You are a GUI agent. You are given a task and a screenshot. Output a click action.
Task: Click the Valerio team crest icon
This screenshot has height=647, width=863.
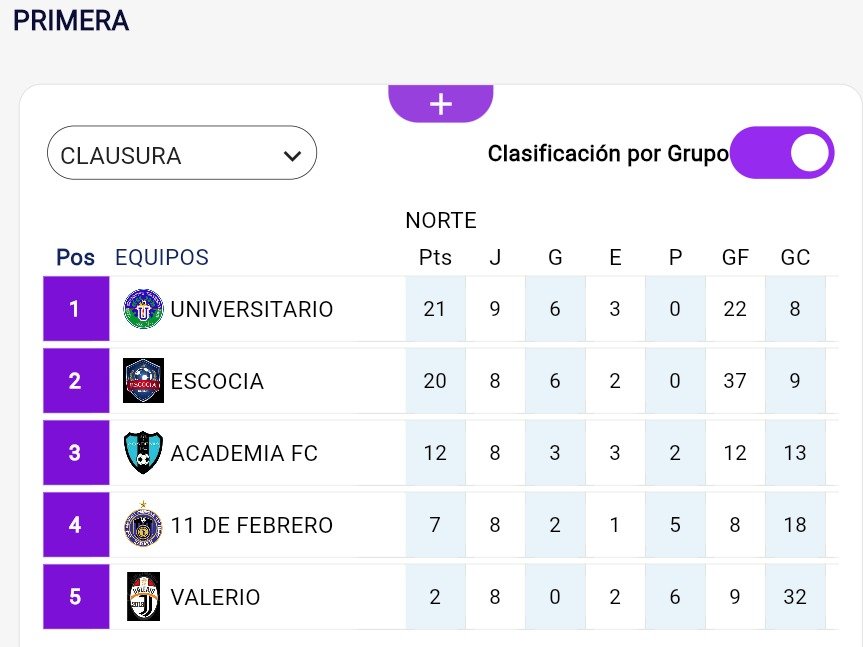pos(143,597)
